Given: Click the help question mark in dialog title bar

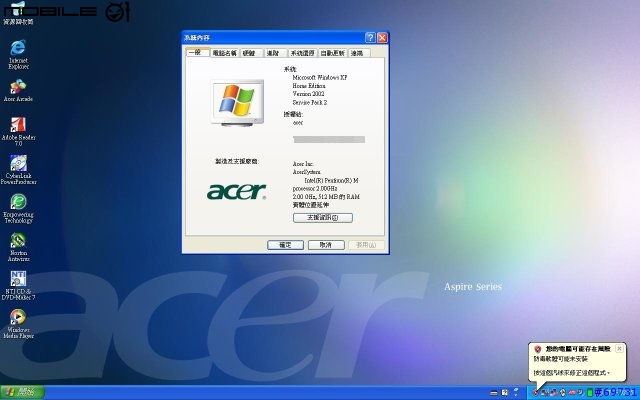Looking at the screenshot, I should click(x=370, y=38).
